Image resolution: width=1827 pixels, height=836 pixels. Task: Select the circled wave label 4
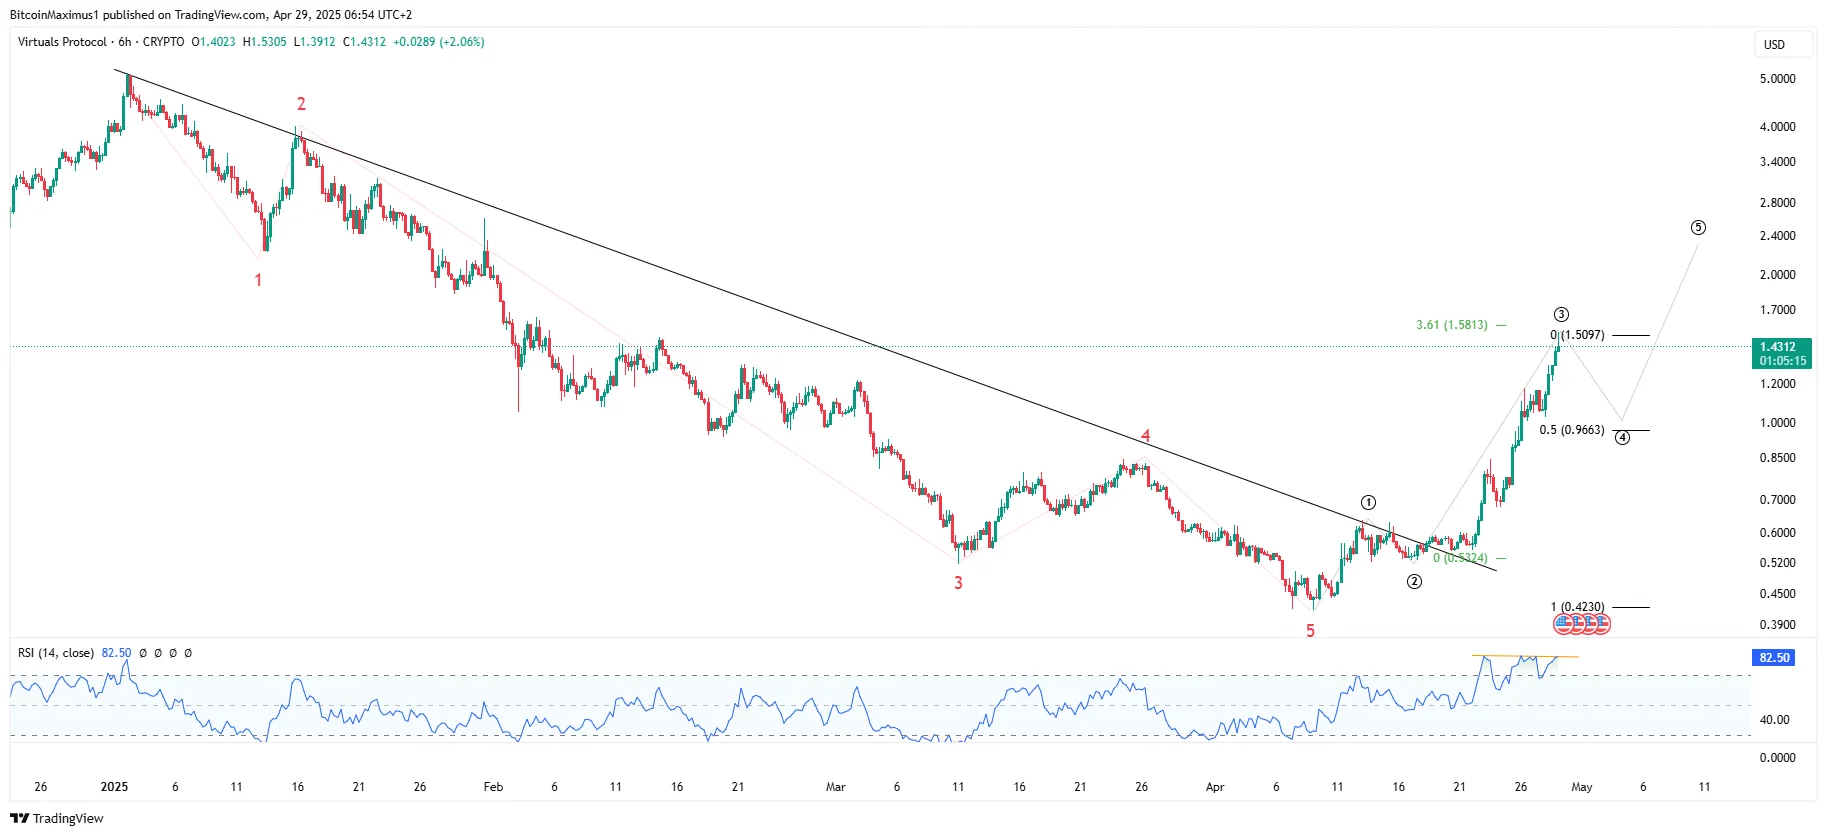pos(1622,437)
